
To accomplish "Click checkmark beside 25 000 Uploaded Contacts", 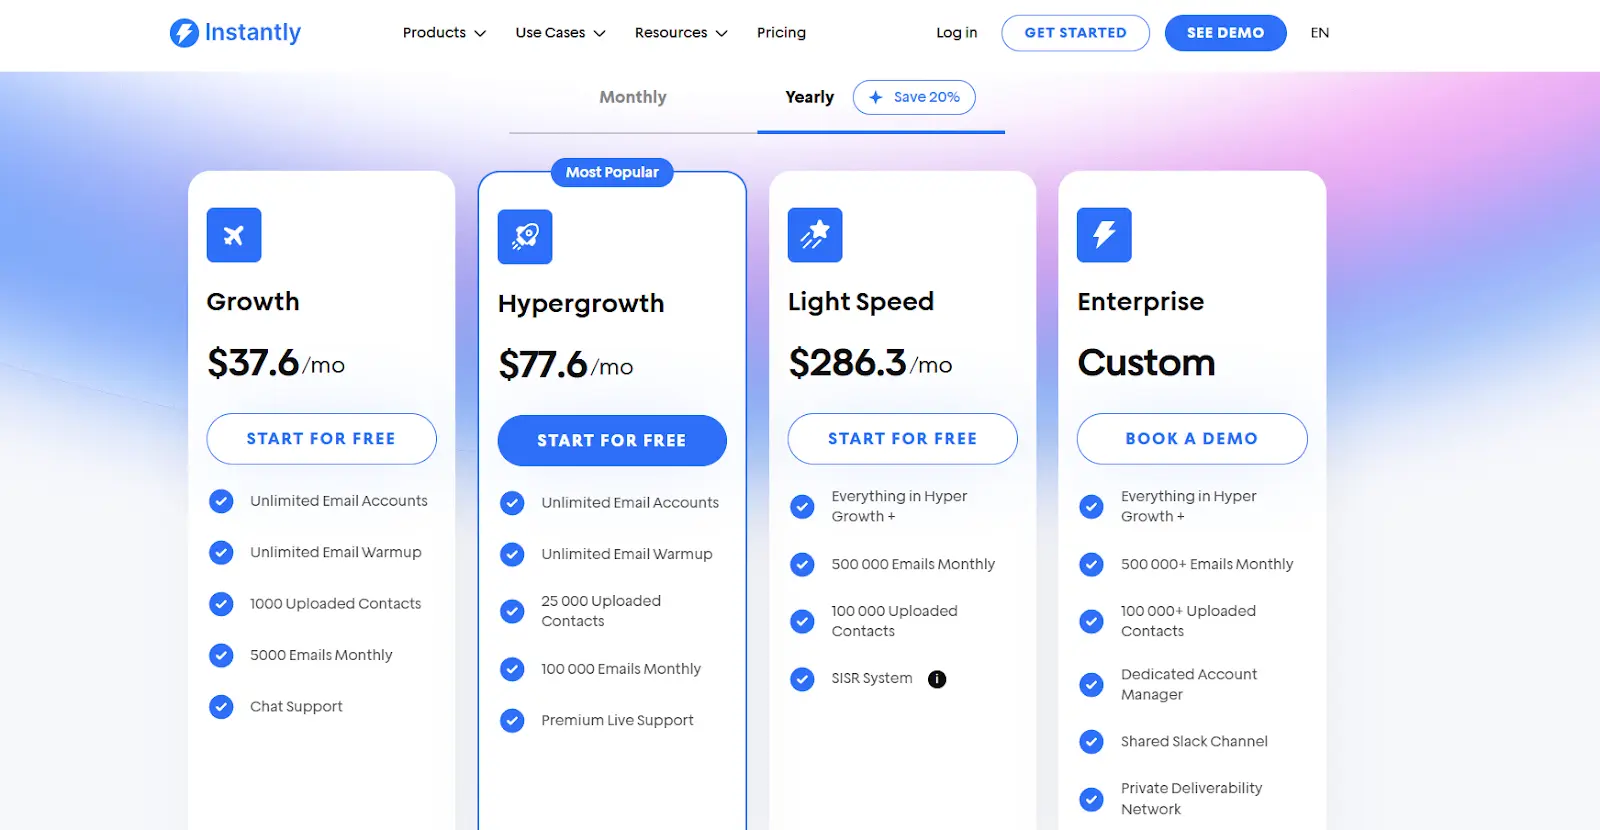I will 512,611.
